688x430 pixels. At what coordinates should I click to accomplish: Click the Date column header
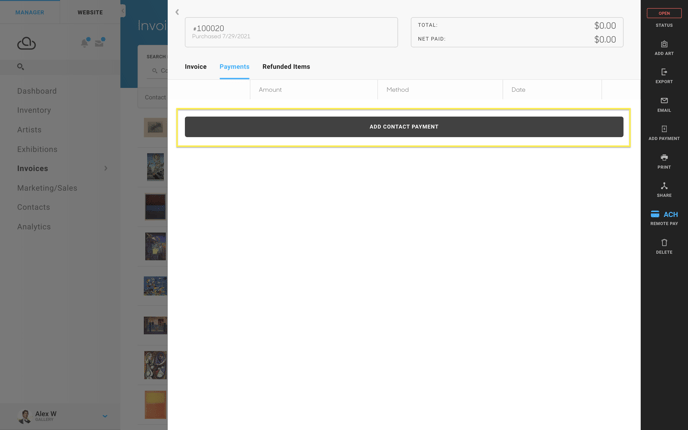(x=518, y=90)
